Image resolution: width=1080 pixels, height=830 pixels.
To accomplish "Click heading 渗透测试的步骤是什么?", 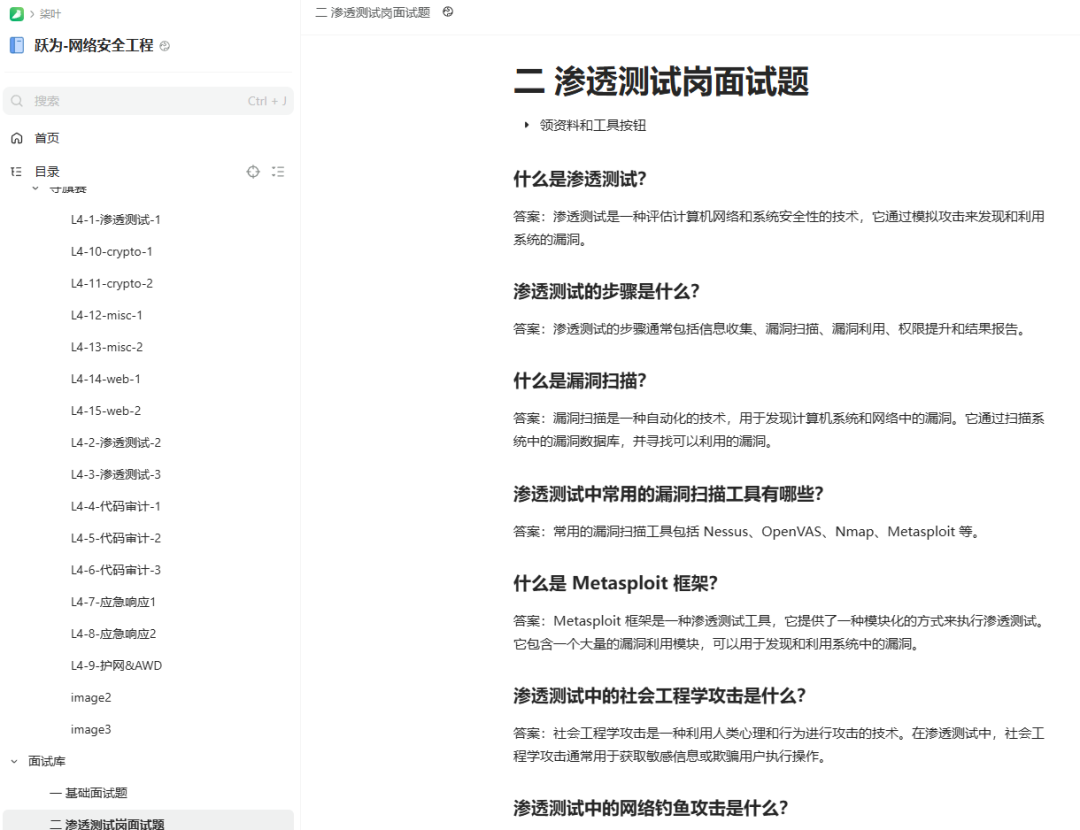I will click(606, 291).
